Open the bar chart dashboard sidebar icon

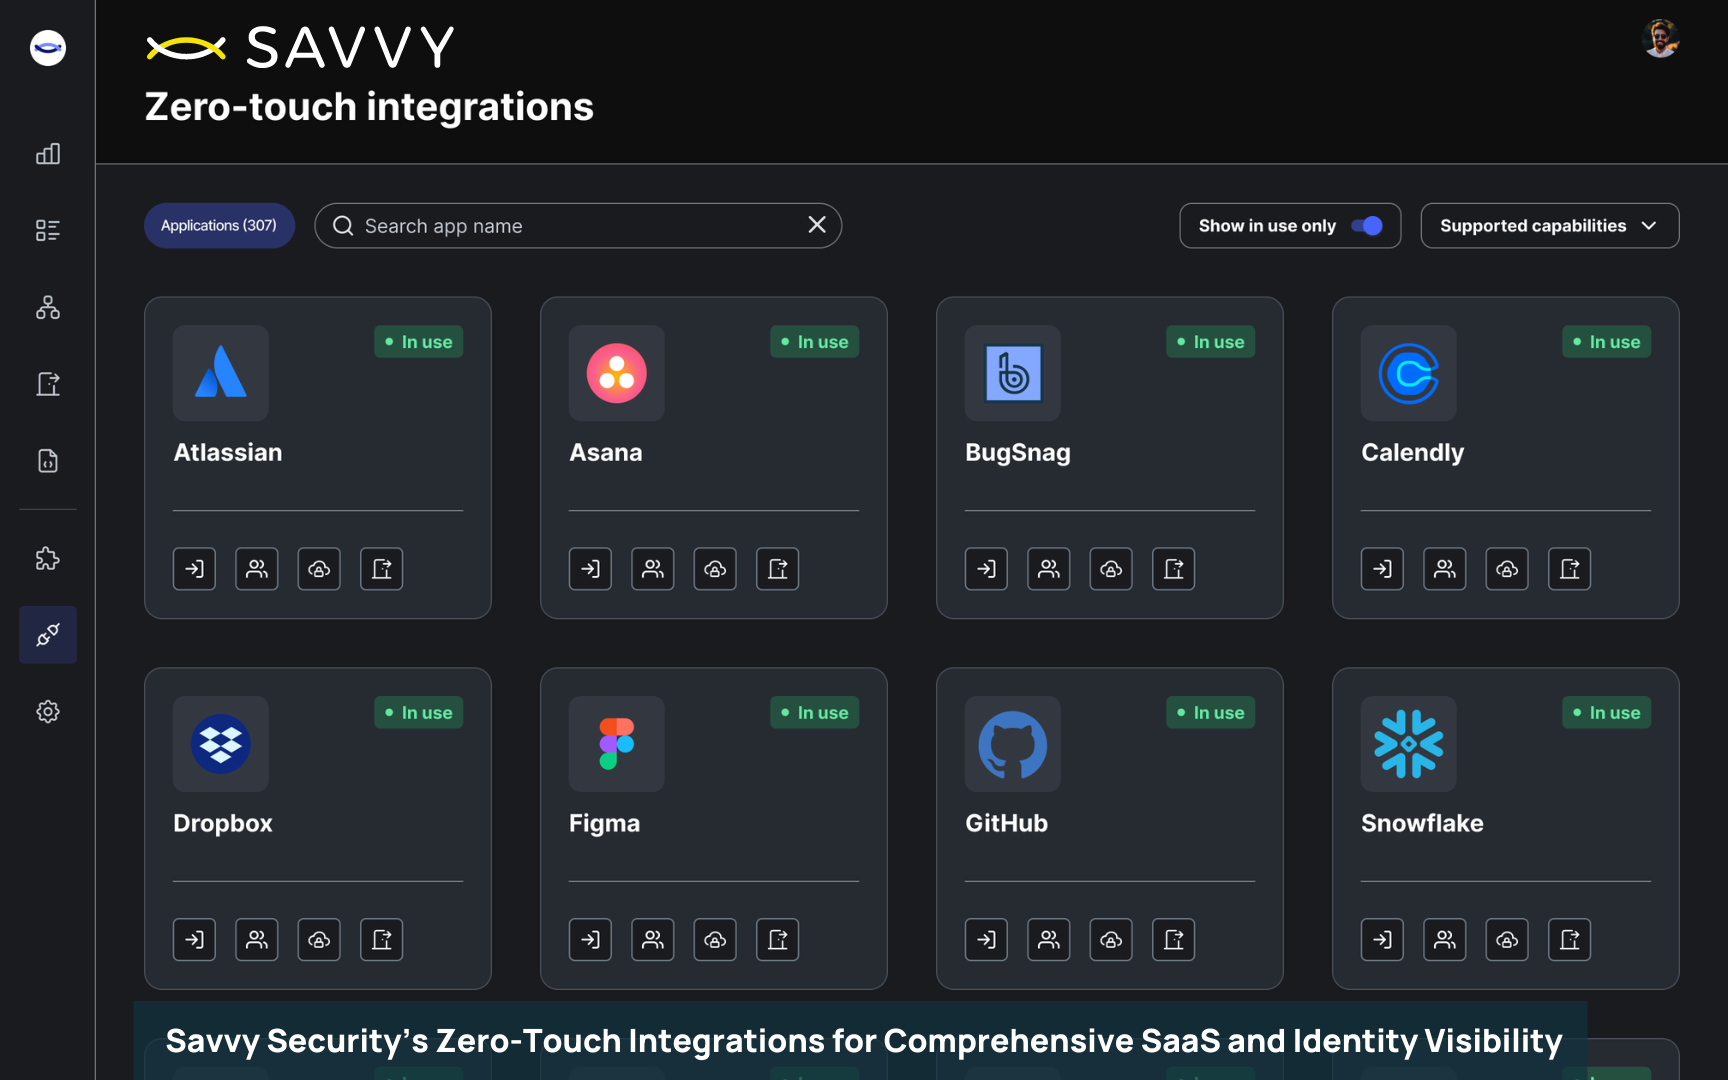coord(48,154)
